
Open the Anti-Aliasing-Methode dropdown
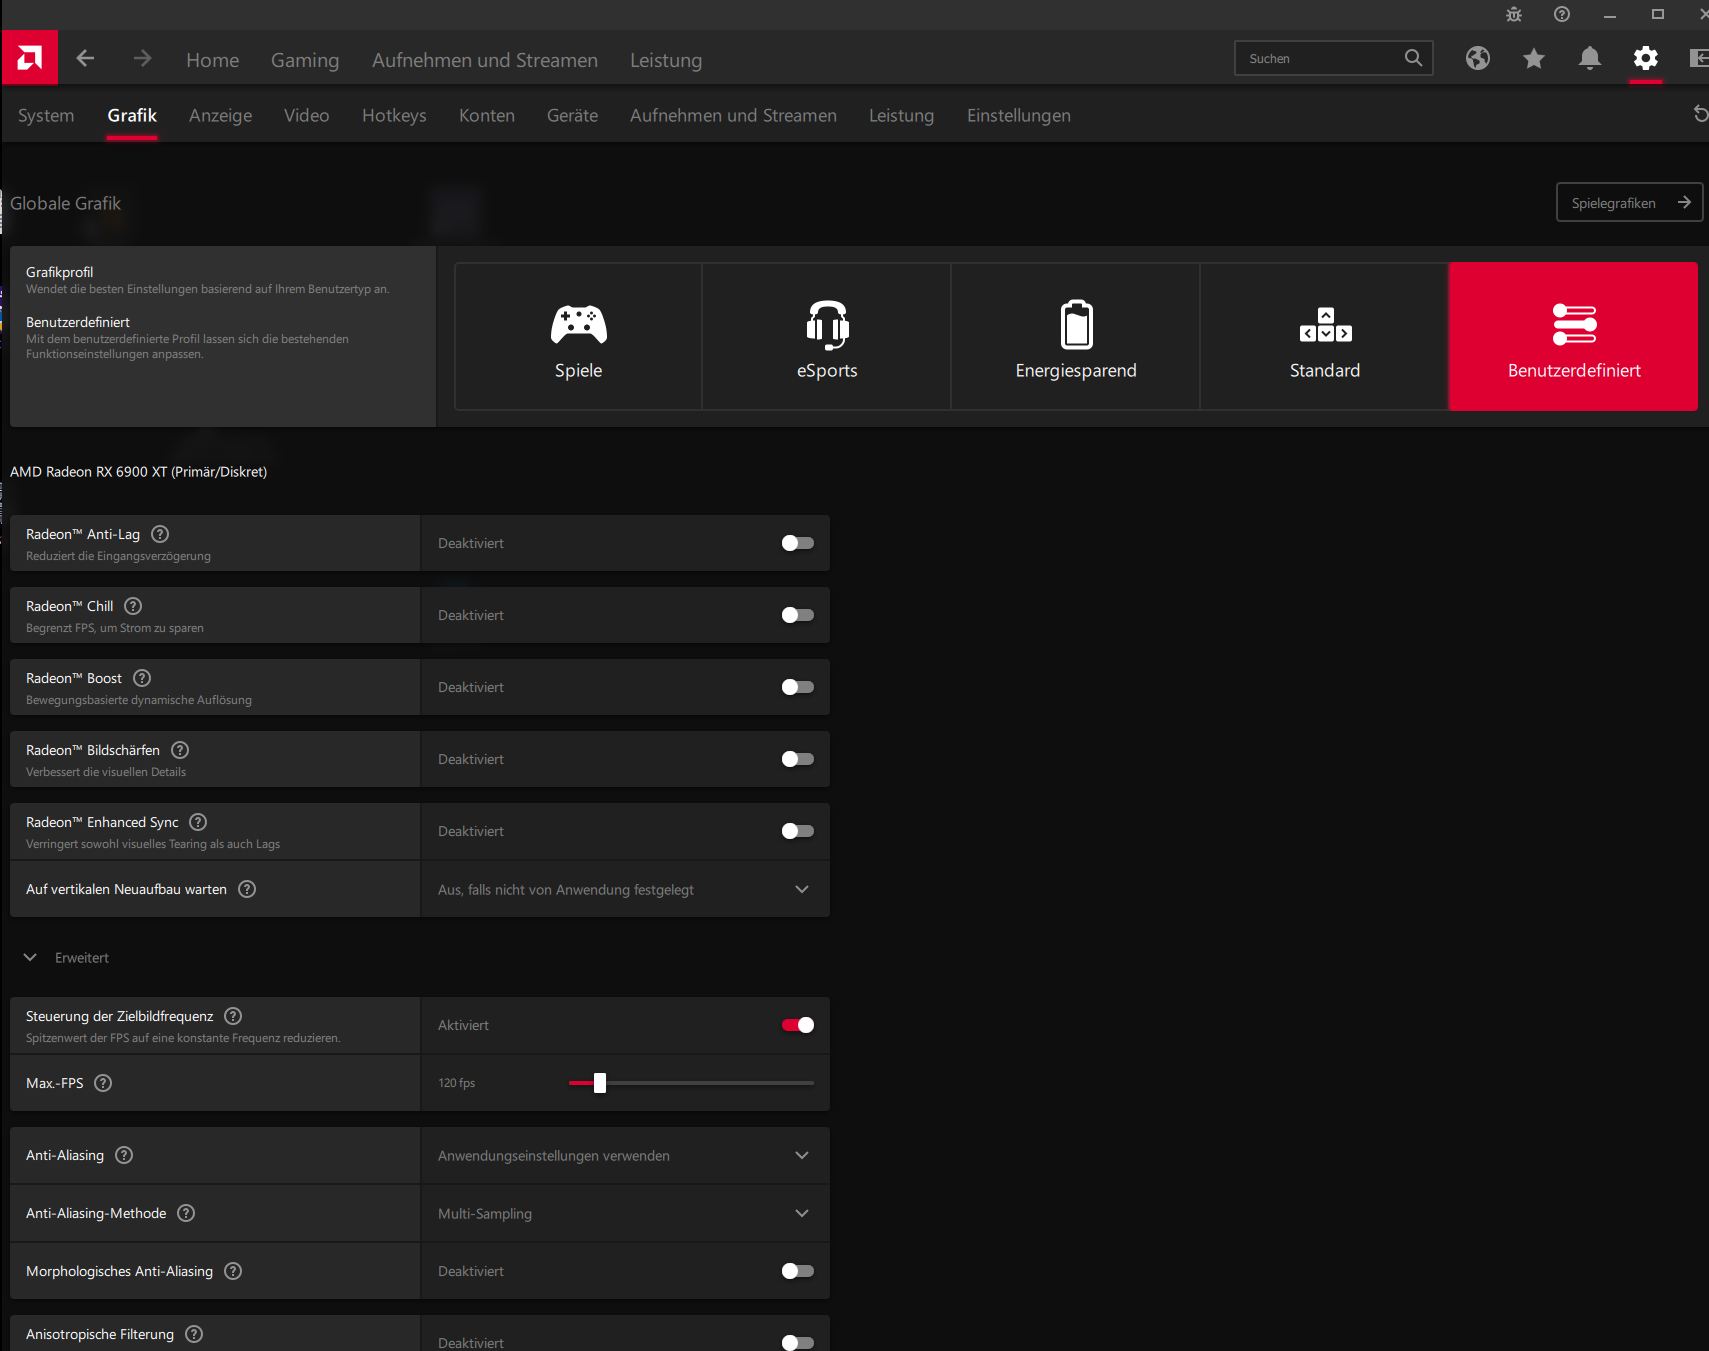coord(625,1213)
